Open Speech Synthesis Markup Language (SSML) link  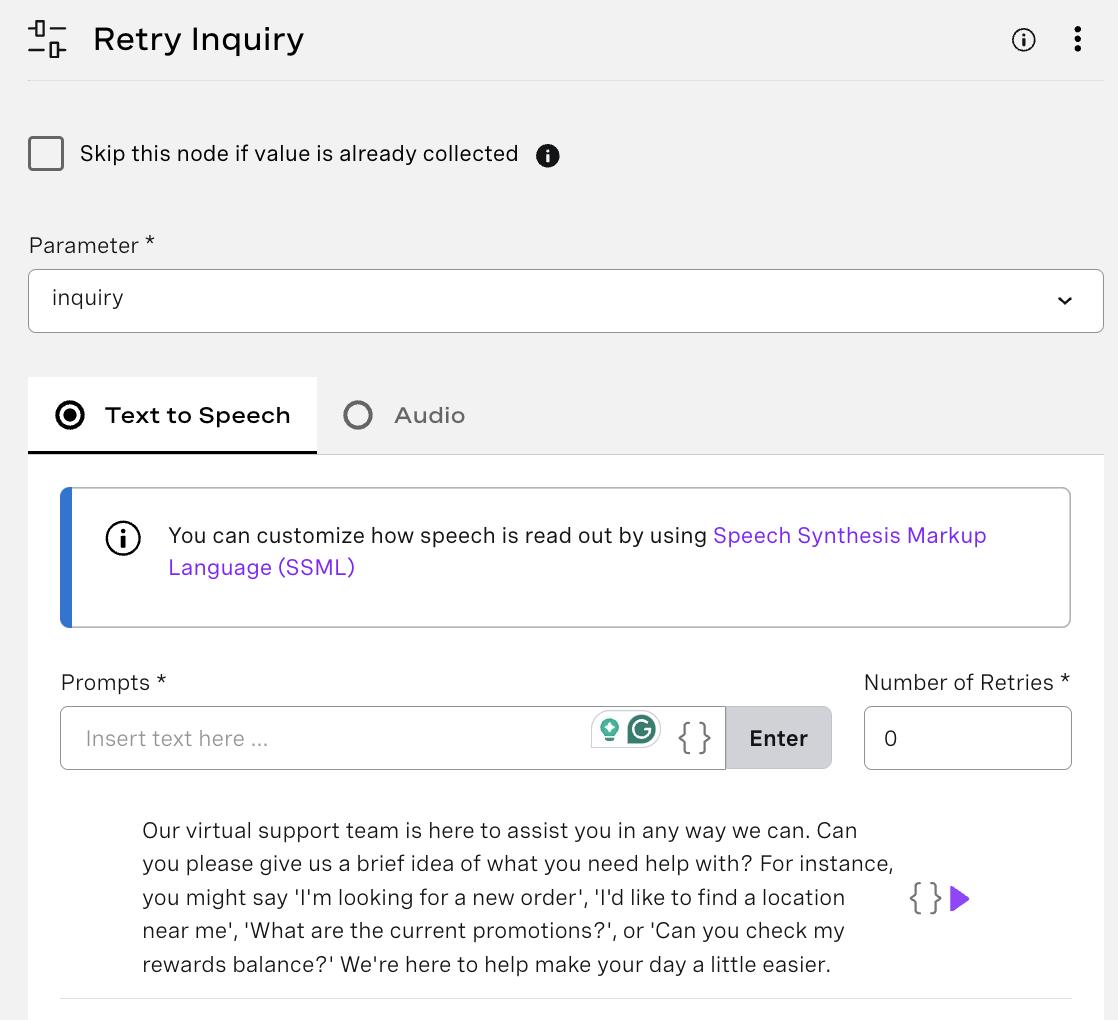(x=577, y=551)
